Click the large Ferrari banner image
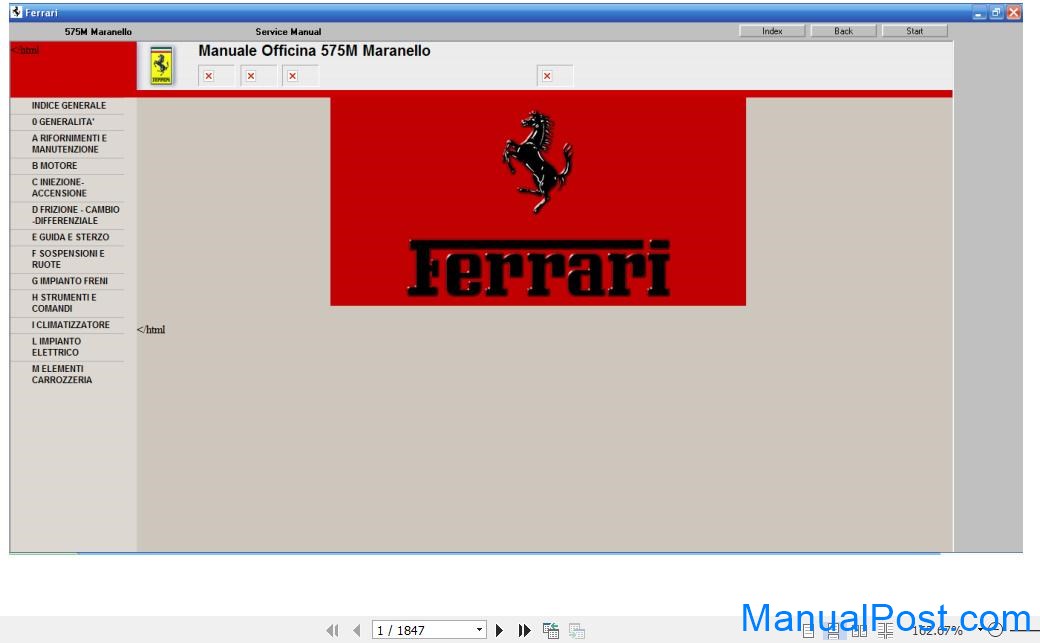 538,202
